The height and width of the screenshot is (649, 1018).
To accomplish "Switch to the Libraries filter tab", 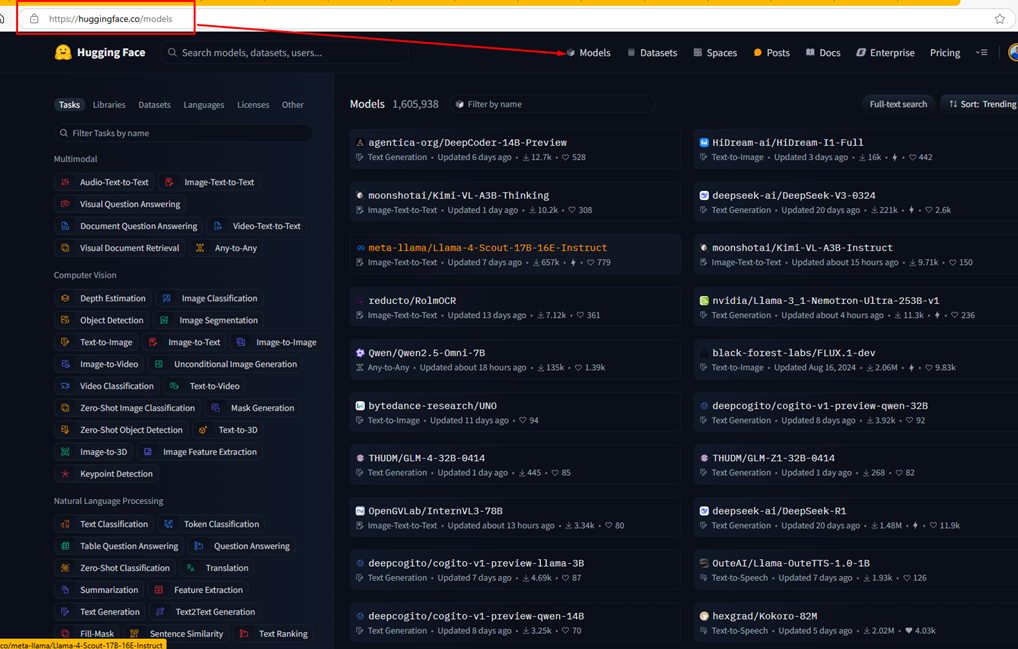I will tap(109, 105).
